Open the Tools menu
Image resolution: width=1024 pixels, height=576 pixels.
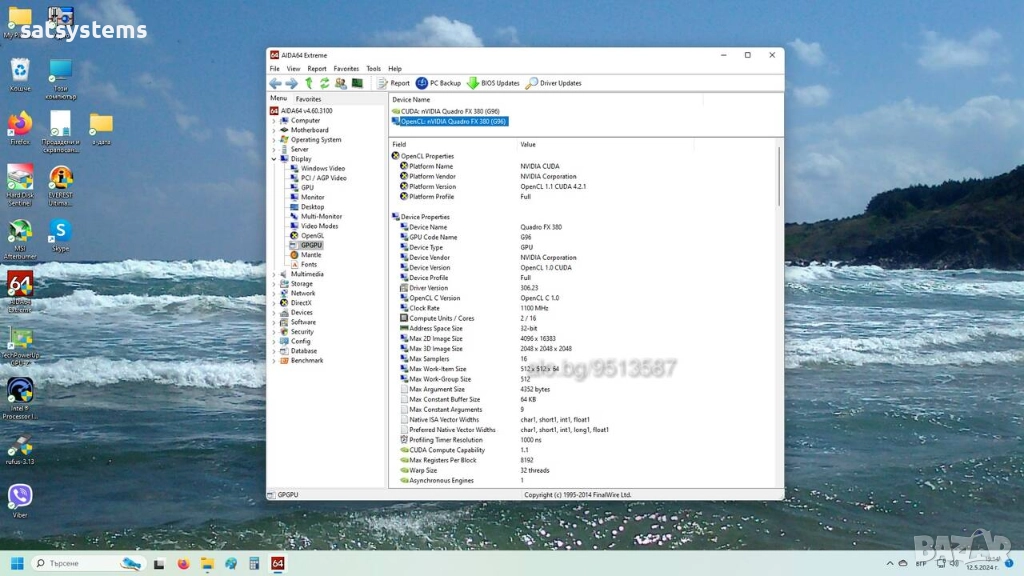[x=373, y=69]
